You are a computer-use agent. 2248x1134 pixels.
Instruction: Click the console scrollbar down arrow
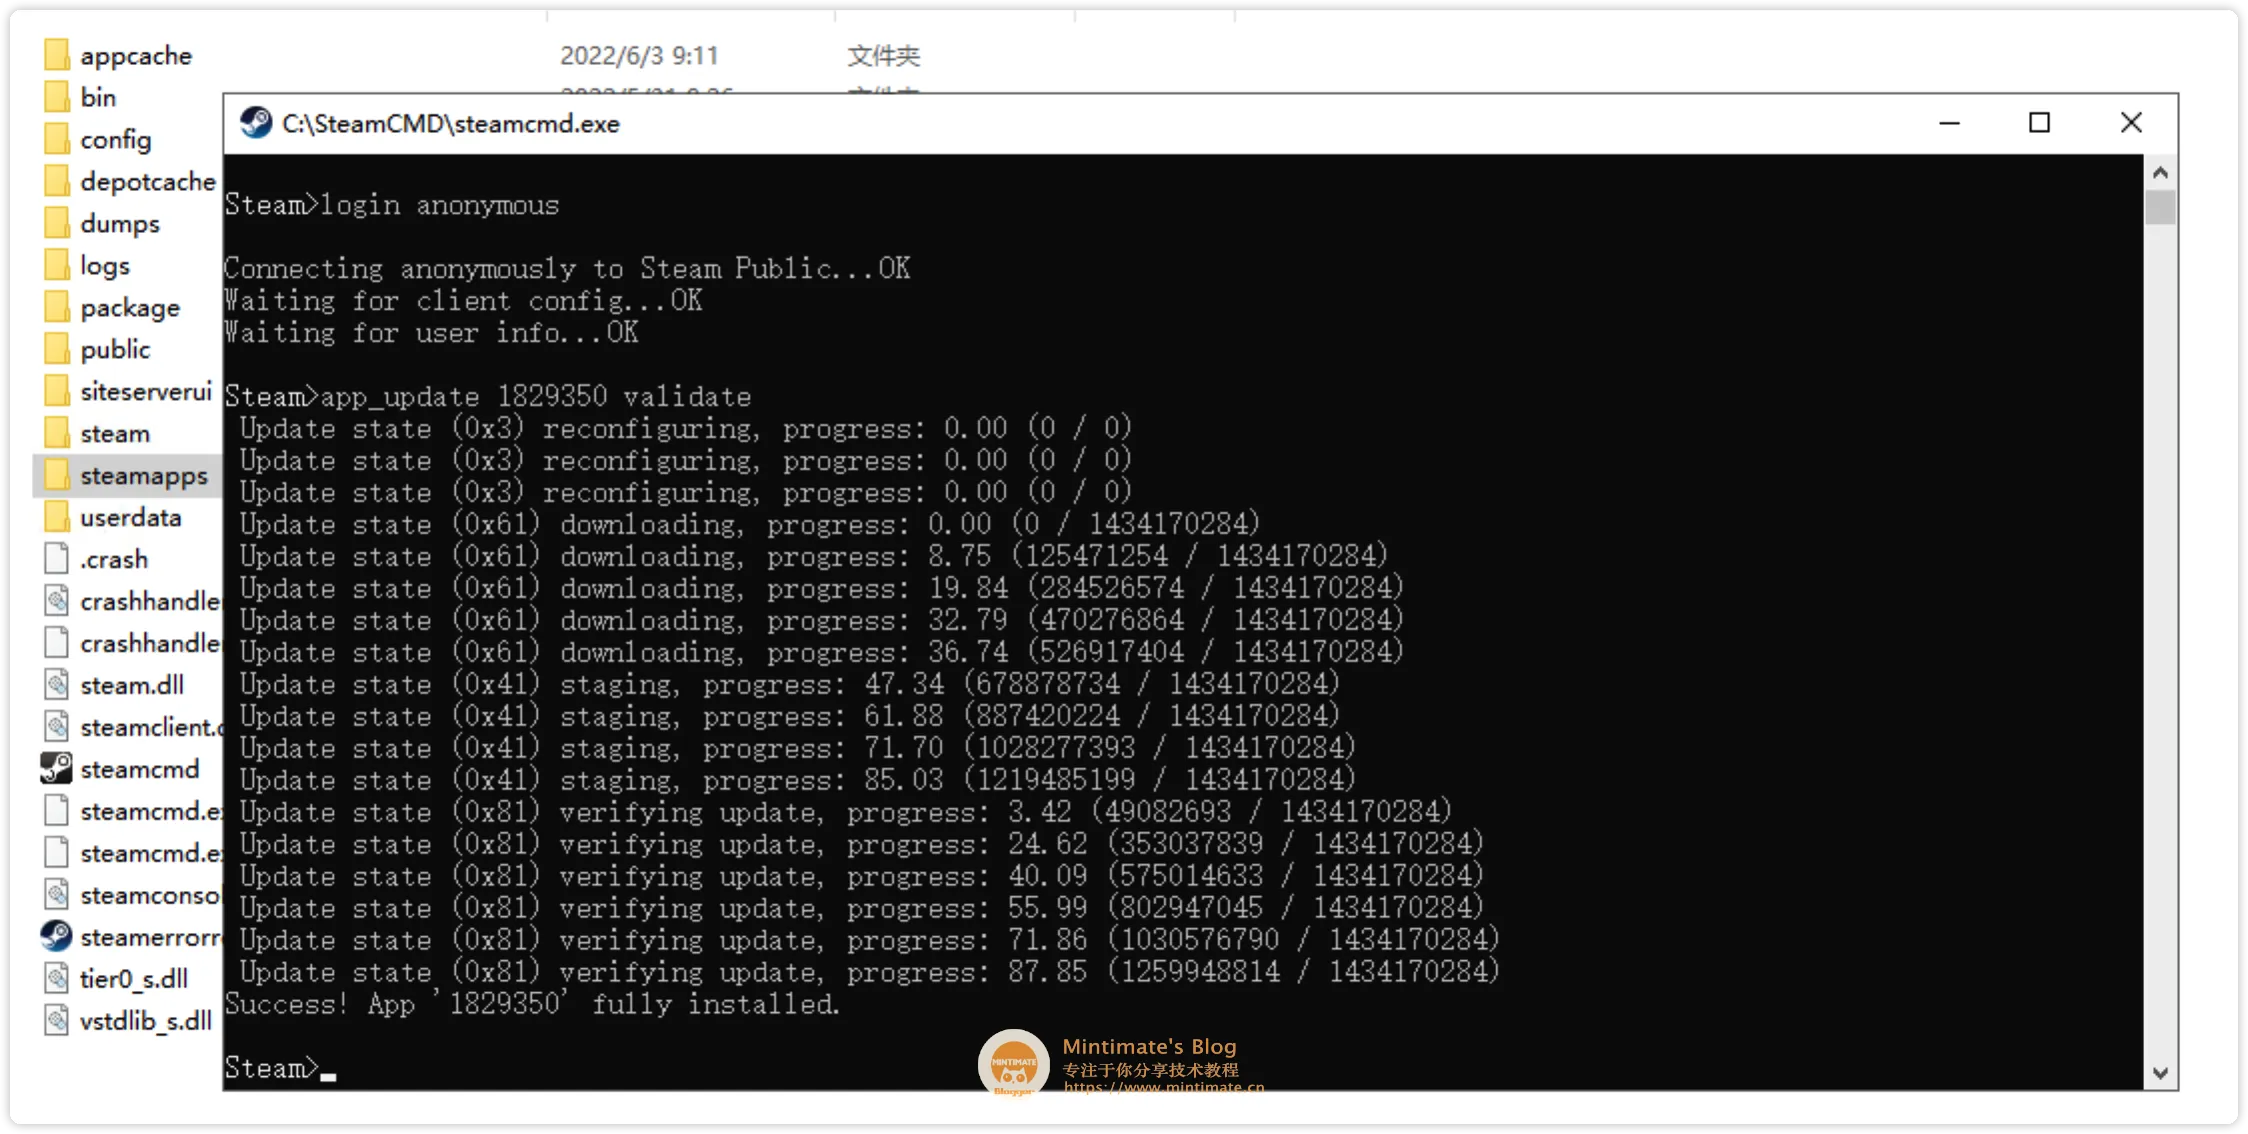(x=2161, y=1073)
